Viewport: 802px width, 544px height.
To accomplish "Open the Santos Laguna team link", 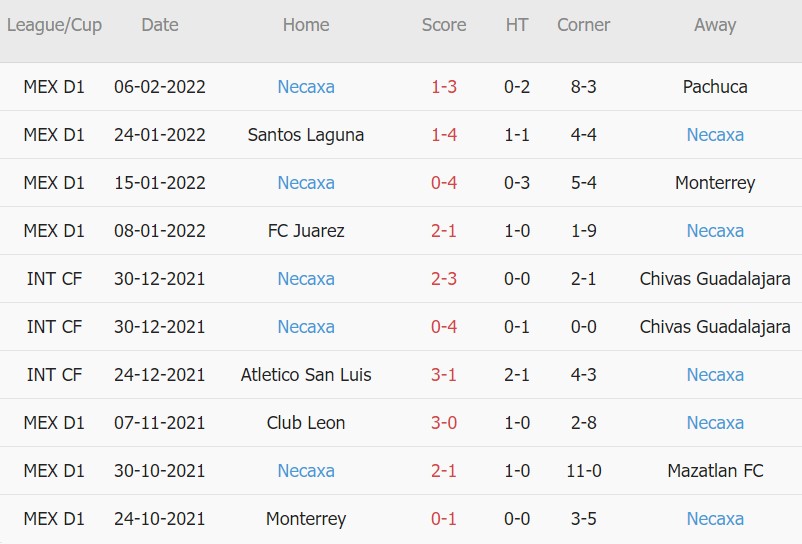I will tap(306, 135).
